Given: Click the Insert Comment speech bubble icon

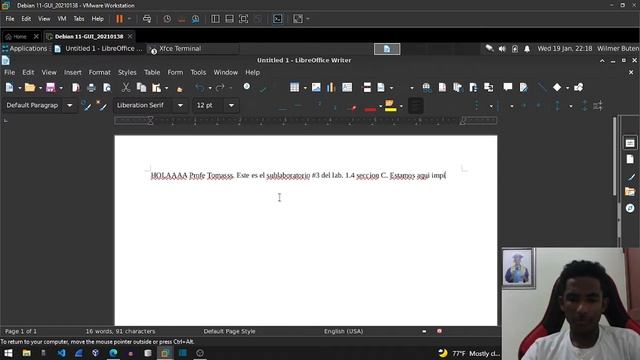Looking at the screenshot, I should click(x=508, y=87).
